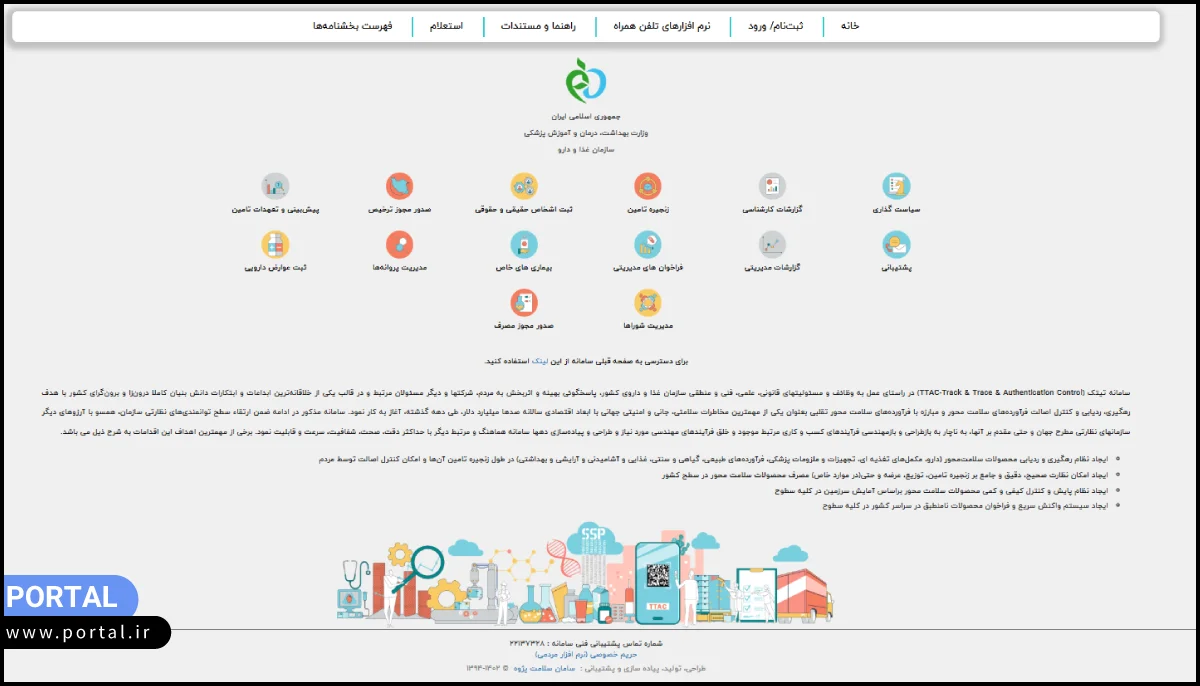Open the پشتیبانی support icon

(896, 245)
